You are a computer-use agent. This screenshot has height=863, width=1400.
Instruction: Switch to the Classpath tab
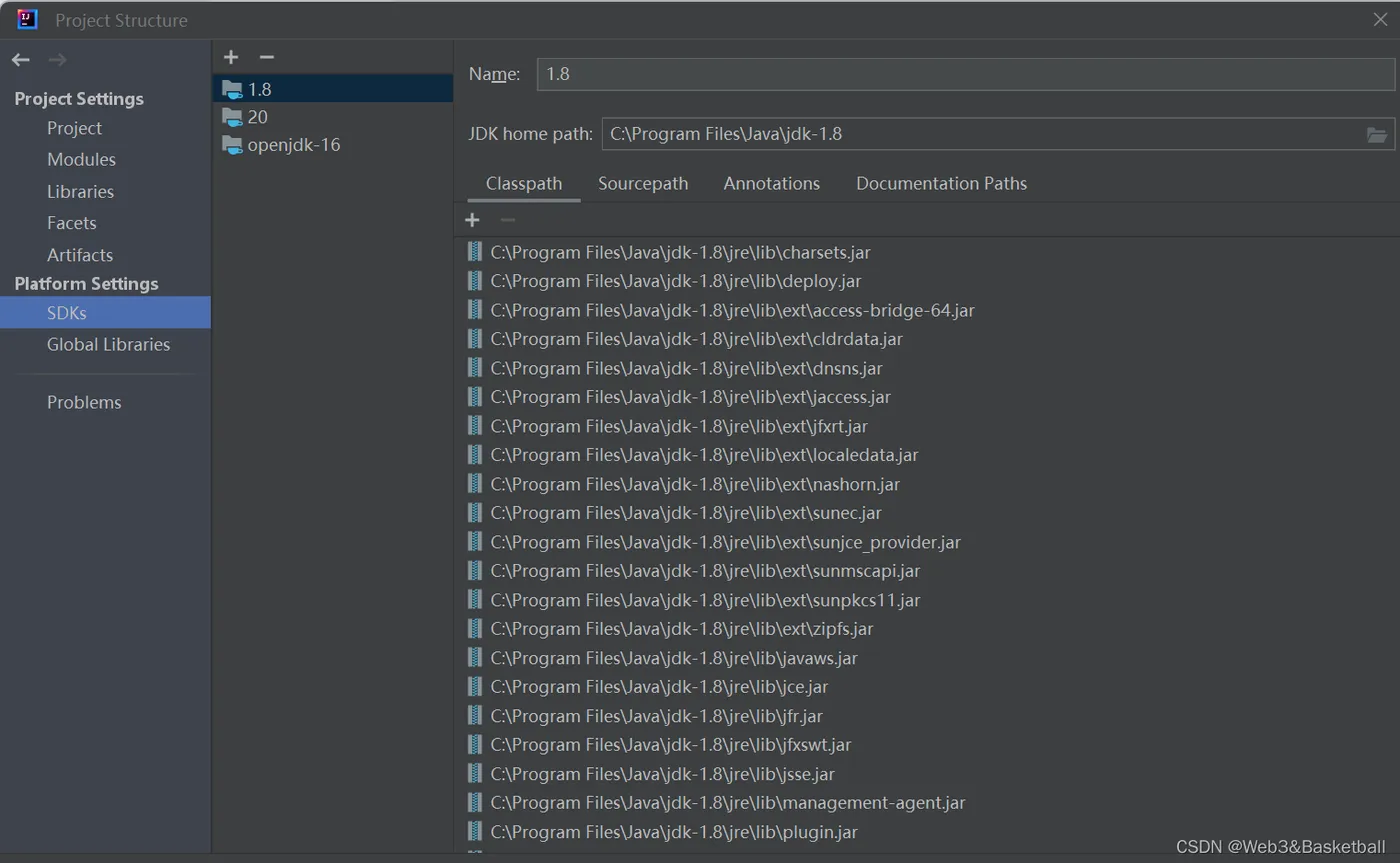click(524, 183)
